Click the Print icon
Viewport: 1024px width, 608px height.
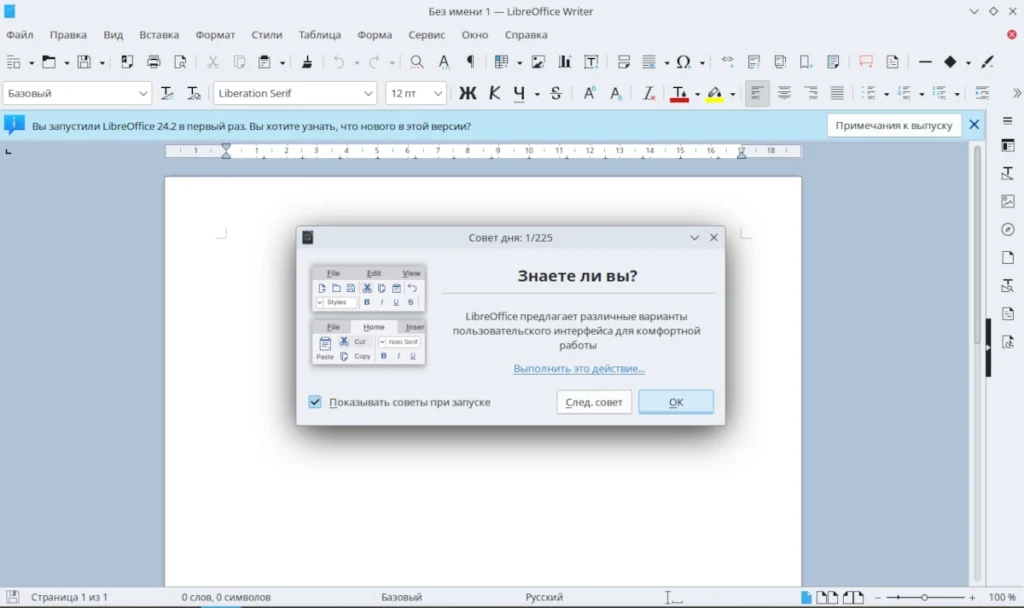click(x=153, y=62)
